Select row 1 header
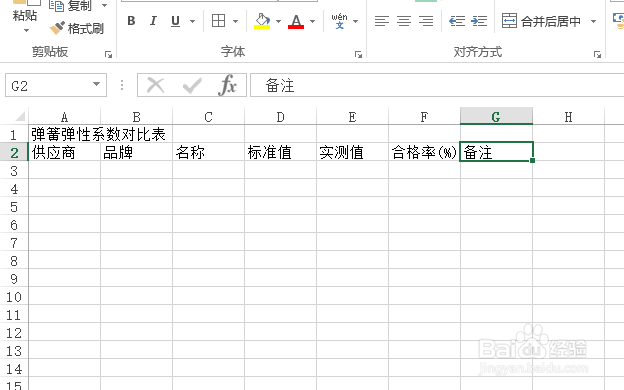This screenshot has height=390, width=624. 14,135
